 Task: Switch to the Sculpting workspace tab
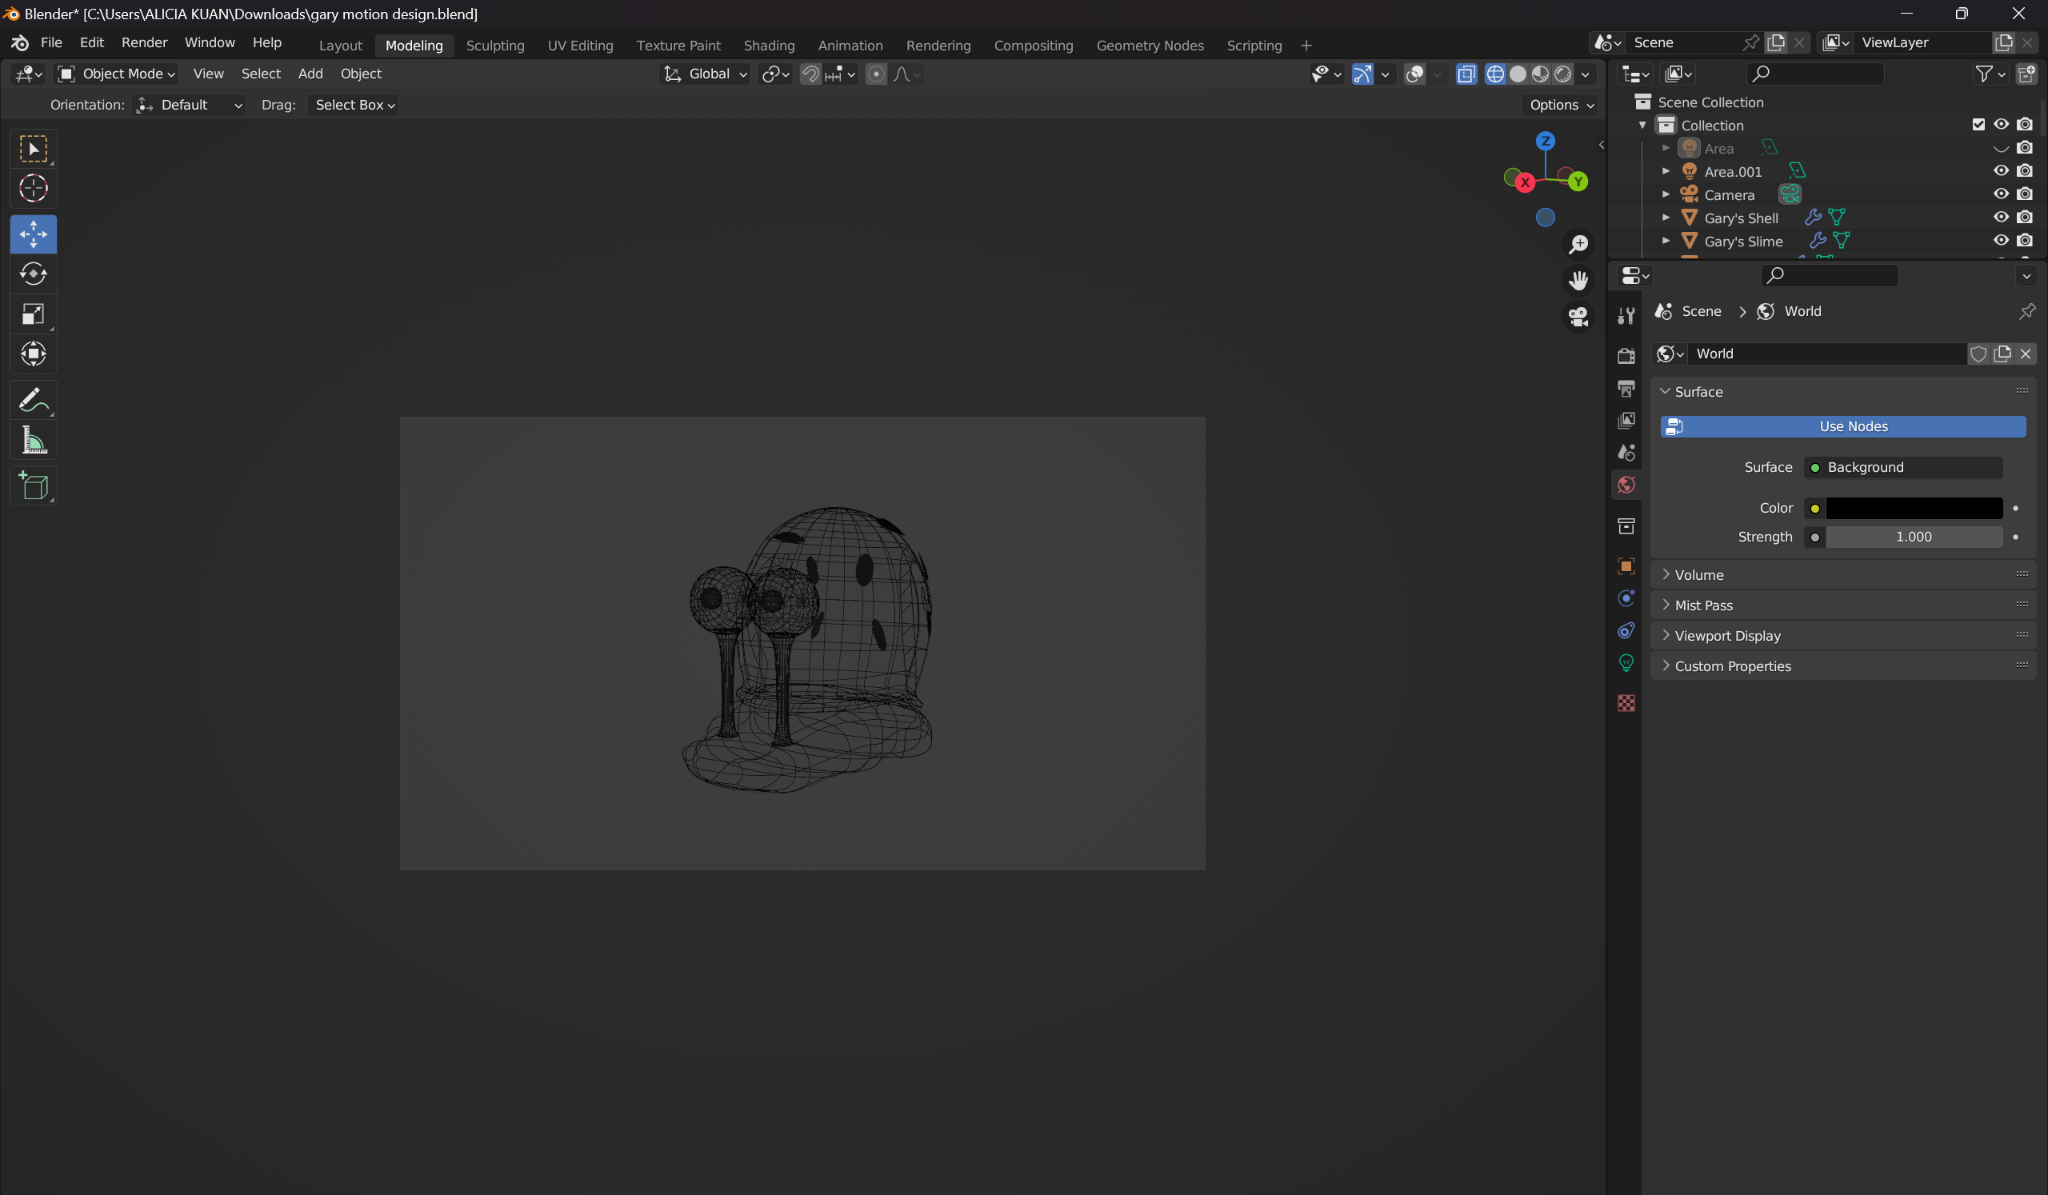(495, 46)
